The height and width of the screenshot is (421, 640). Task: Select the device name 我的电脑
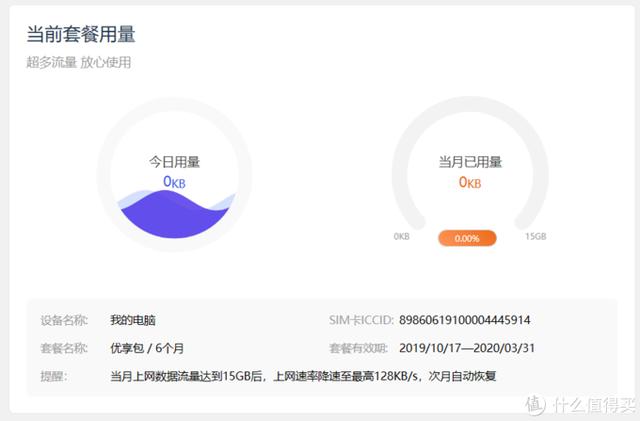pos(133,320)
